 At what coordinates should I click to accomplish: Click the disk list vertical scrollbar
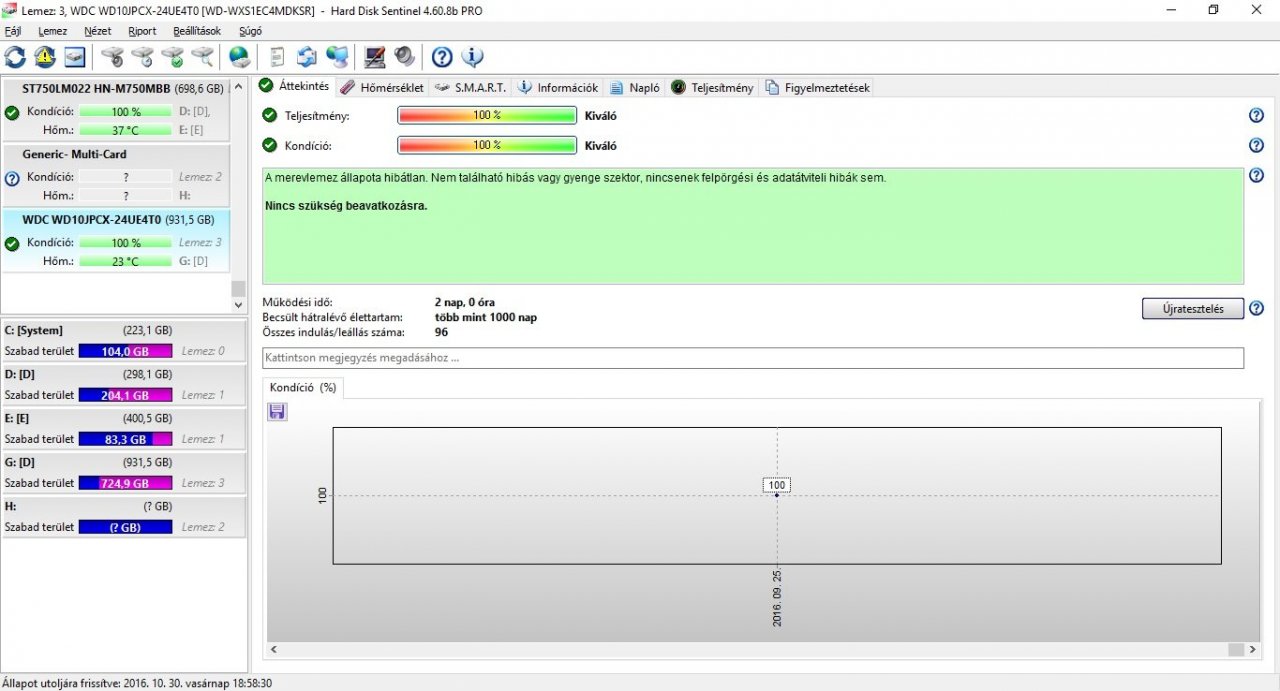coord(238,195)
